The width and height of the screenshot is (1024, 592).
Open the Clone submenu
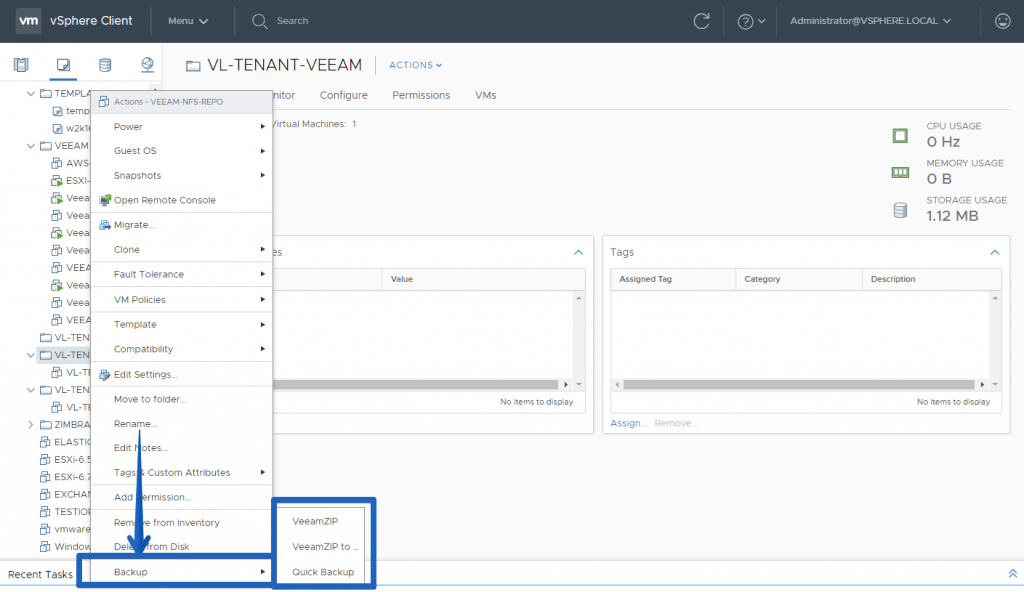(x=182, y=250)
